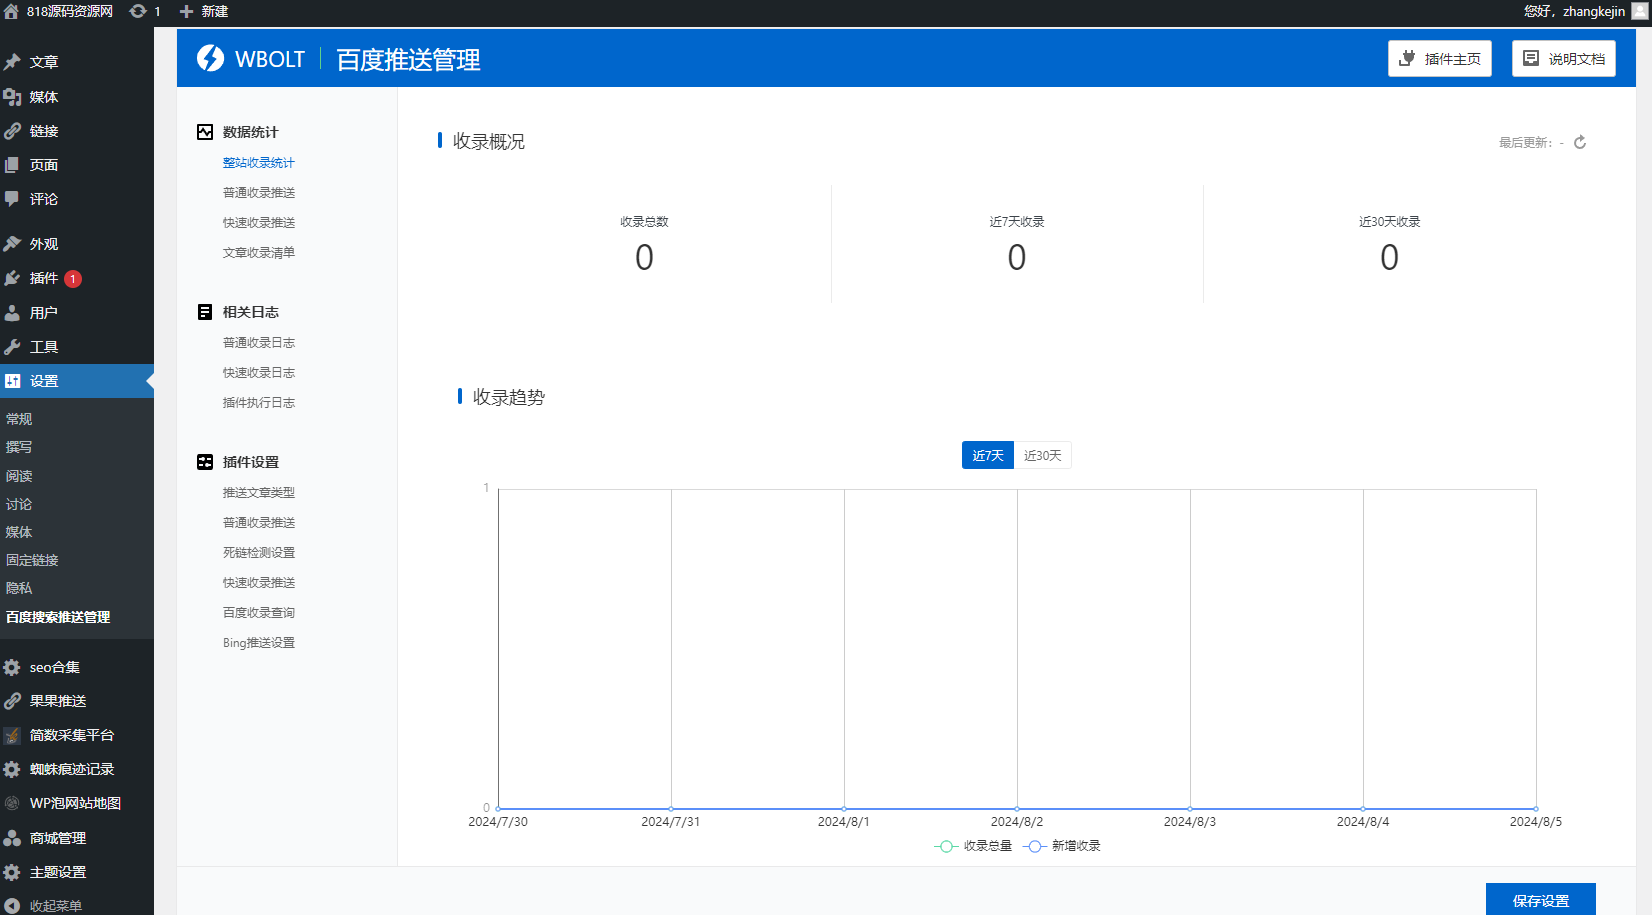Click the plus icon next to 新建
This screenshot has width=1652, height=915.
point(186,11)
